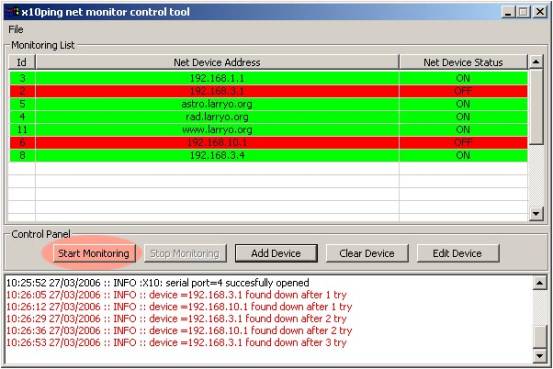
Task: Click the monitoring list scrollbar thumb
Action: pyautogui.click(x=536, y=107)
